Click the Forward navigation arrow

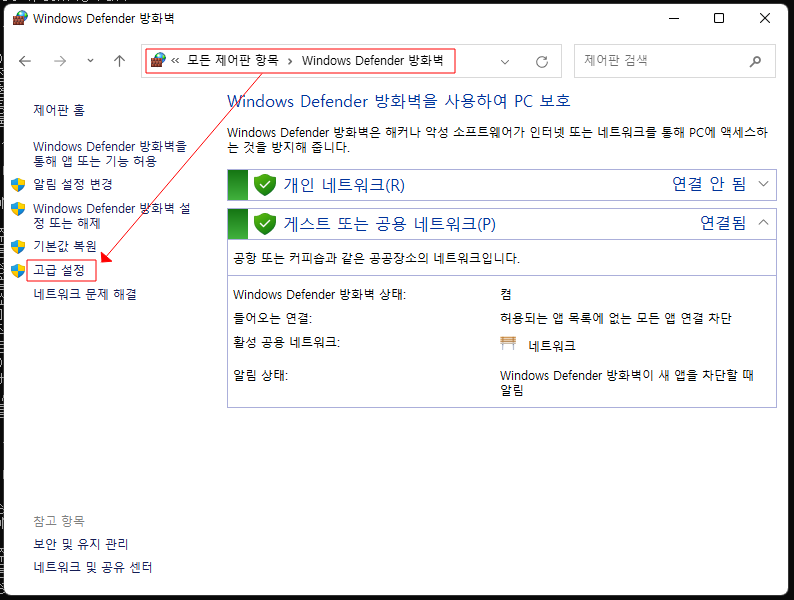[60, 61]
